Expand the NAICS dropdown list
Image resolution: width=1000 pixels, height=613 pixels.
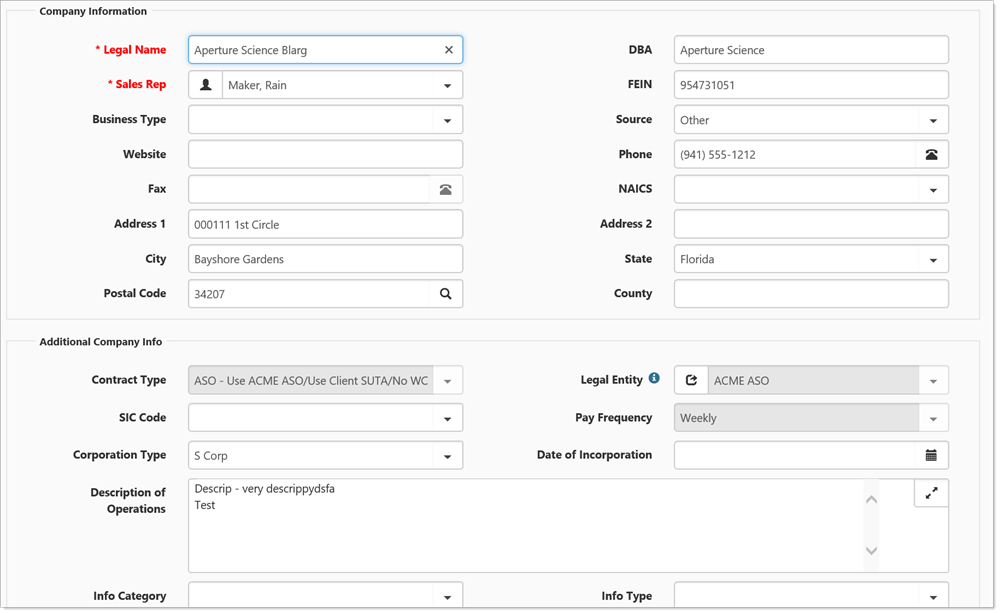coord(932,190)
